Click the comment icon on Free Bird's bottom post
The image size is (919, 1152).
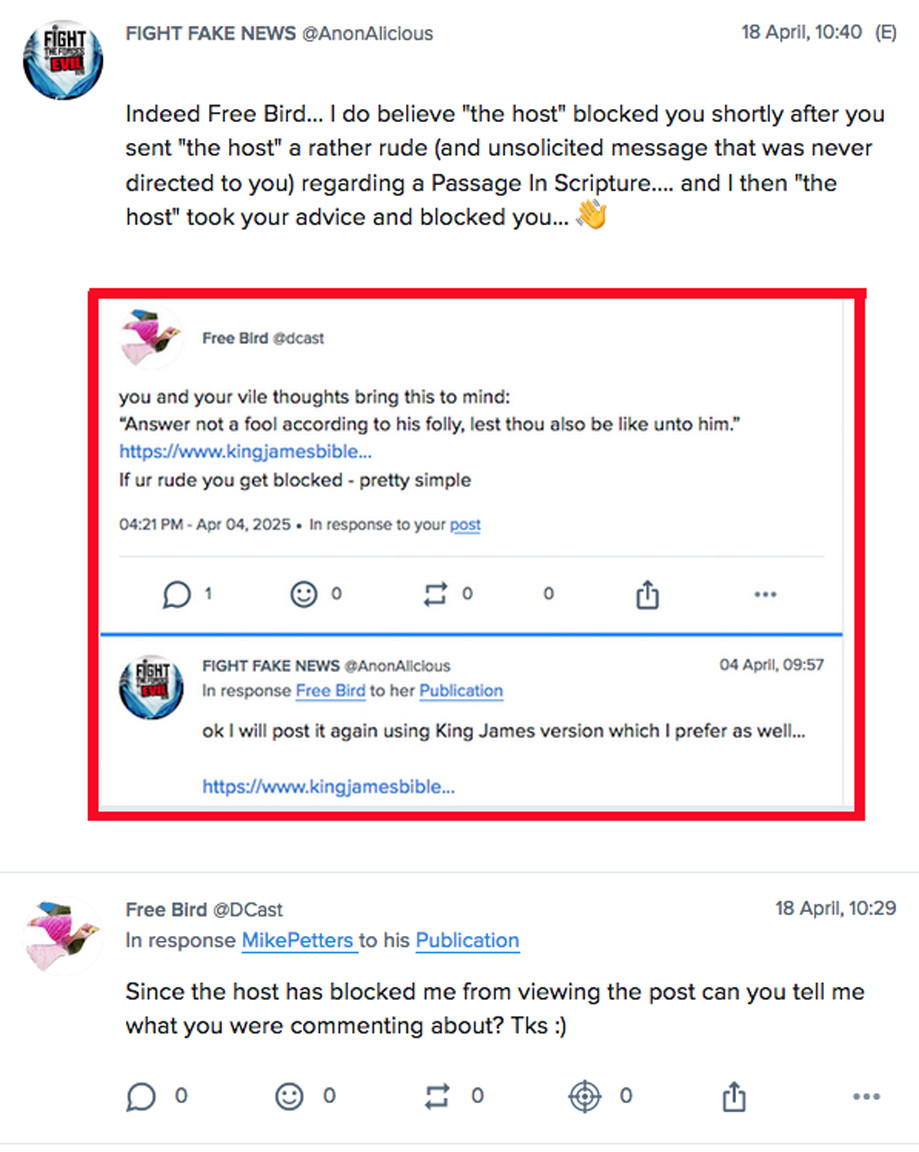142,1097
